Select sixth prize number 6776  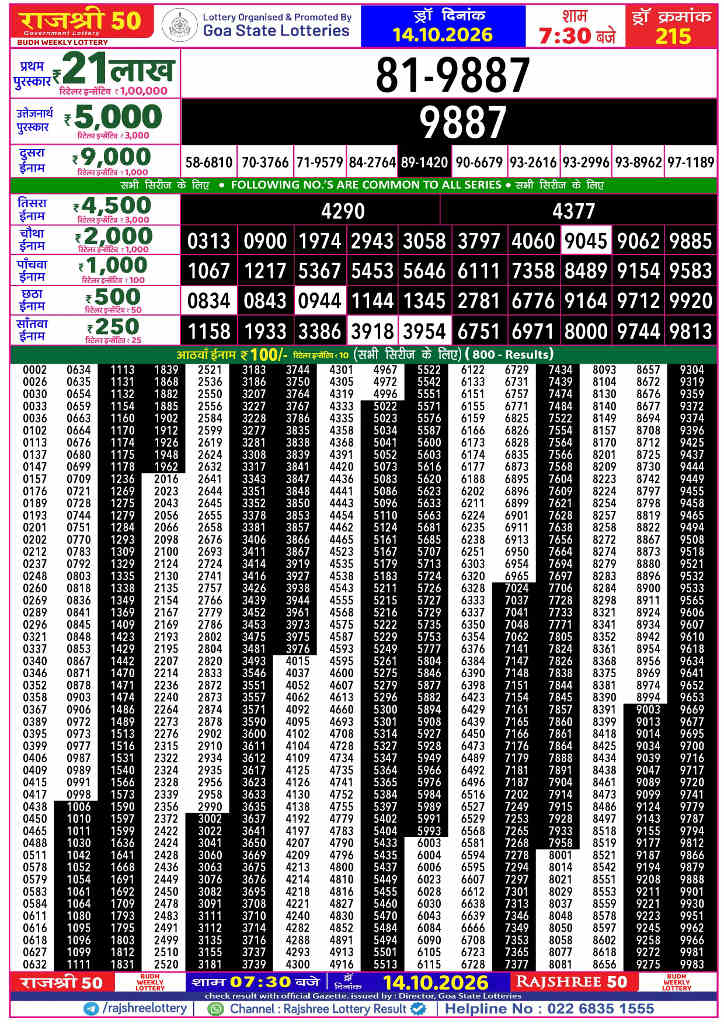click(x=533, y=301)
